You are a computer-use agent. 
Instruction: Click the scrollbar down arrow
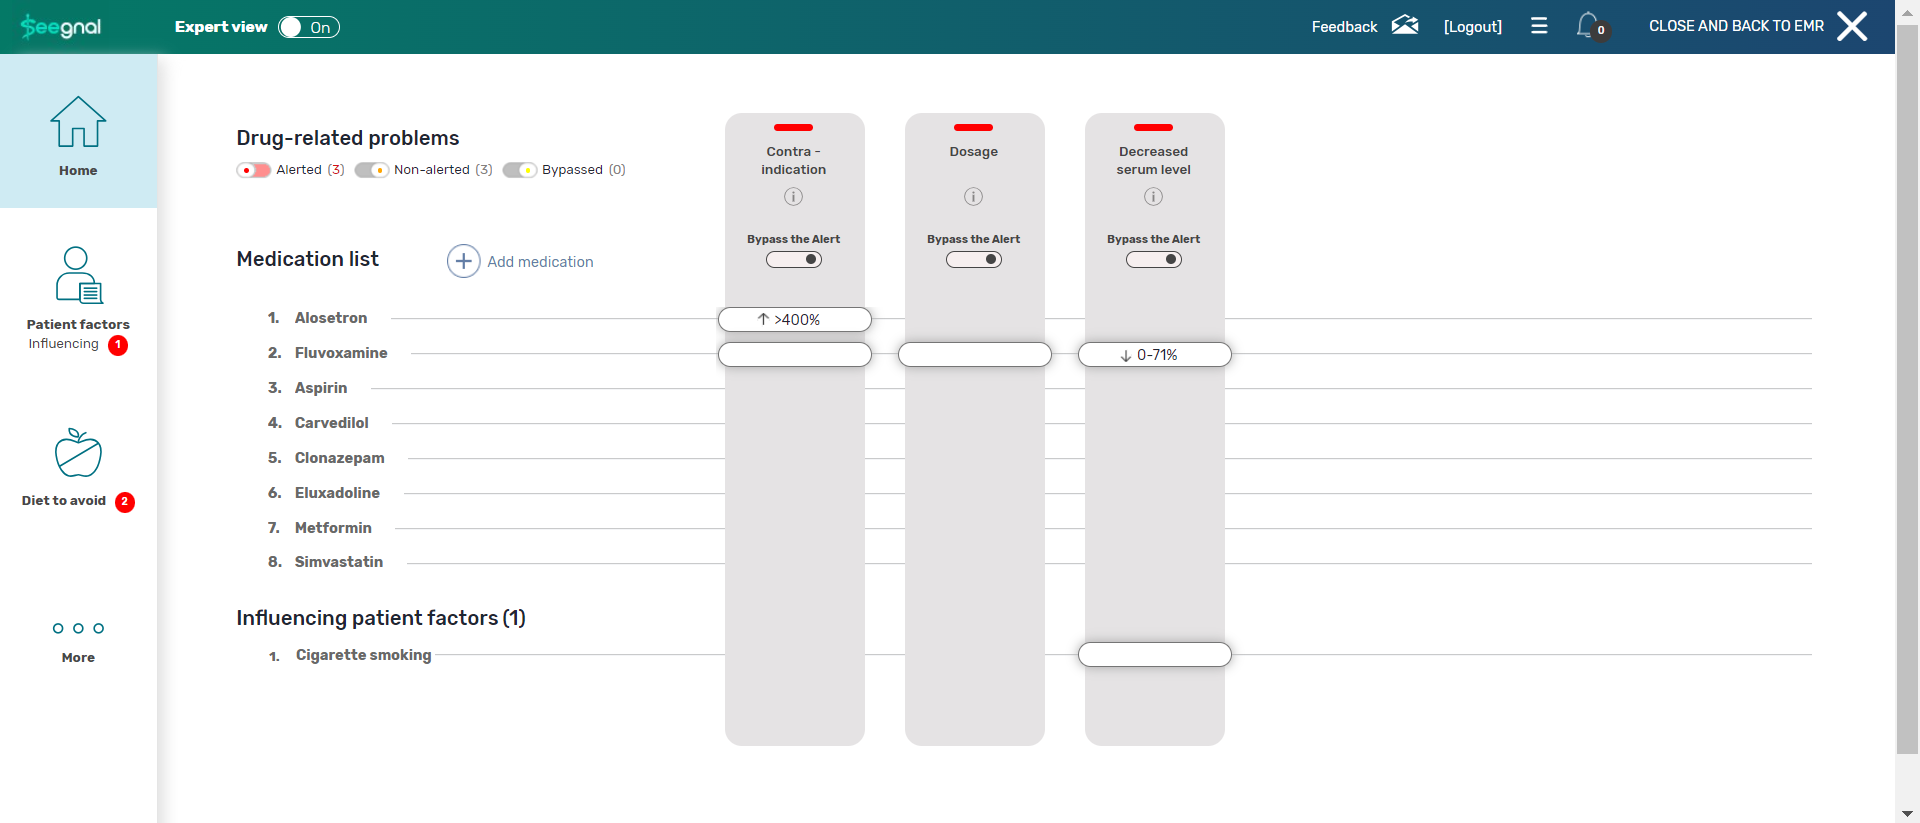coord(1908,814)
